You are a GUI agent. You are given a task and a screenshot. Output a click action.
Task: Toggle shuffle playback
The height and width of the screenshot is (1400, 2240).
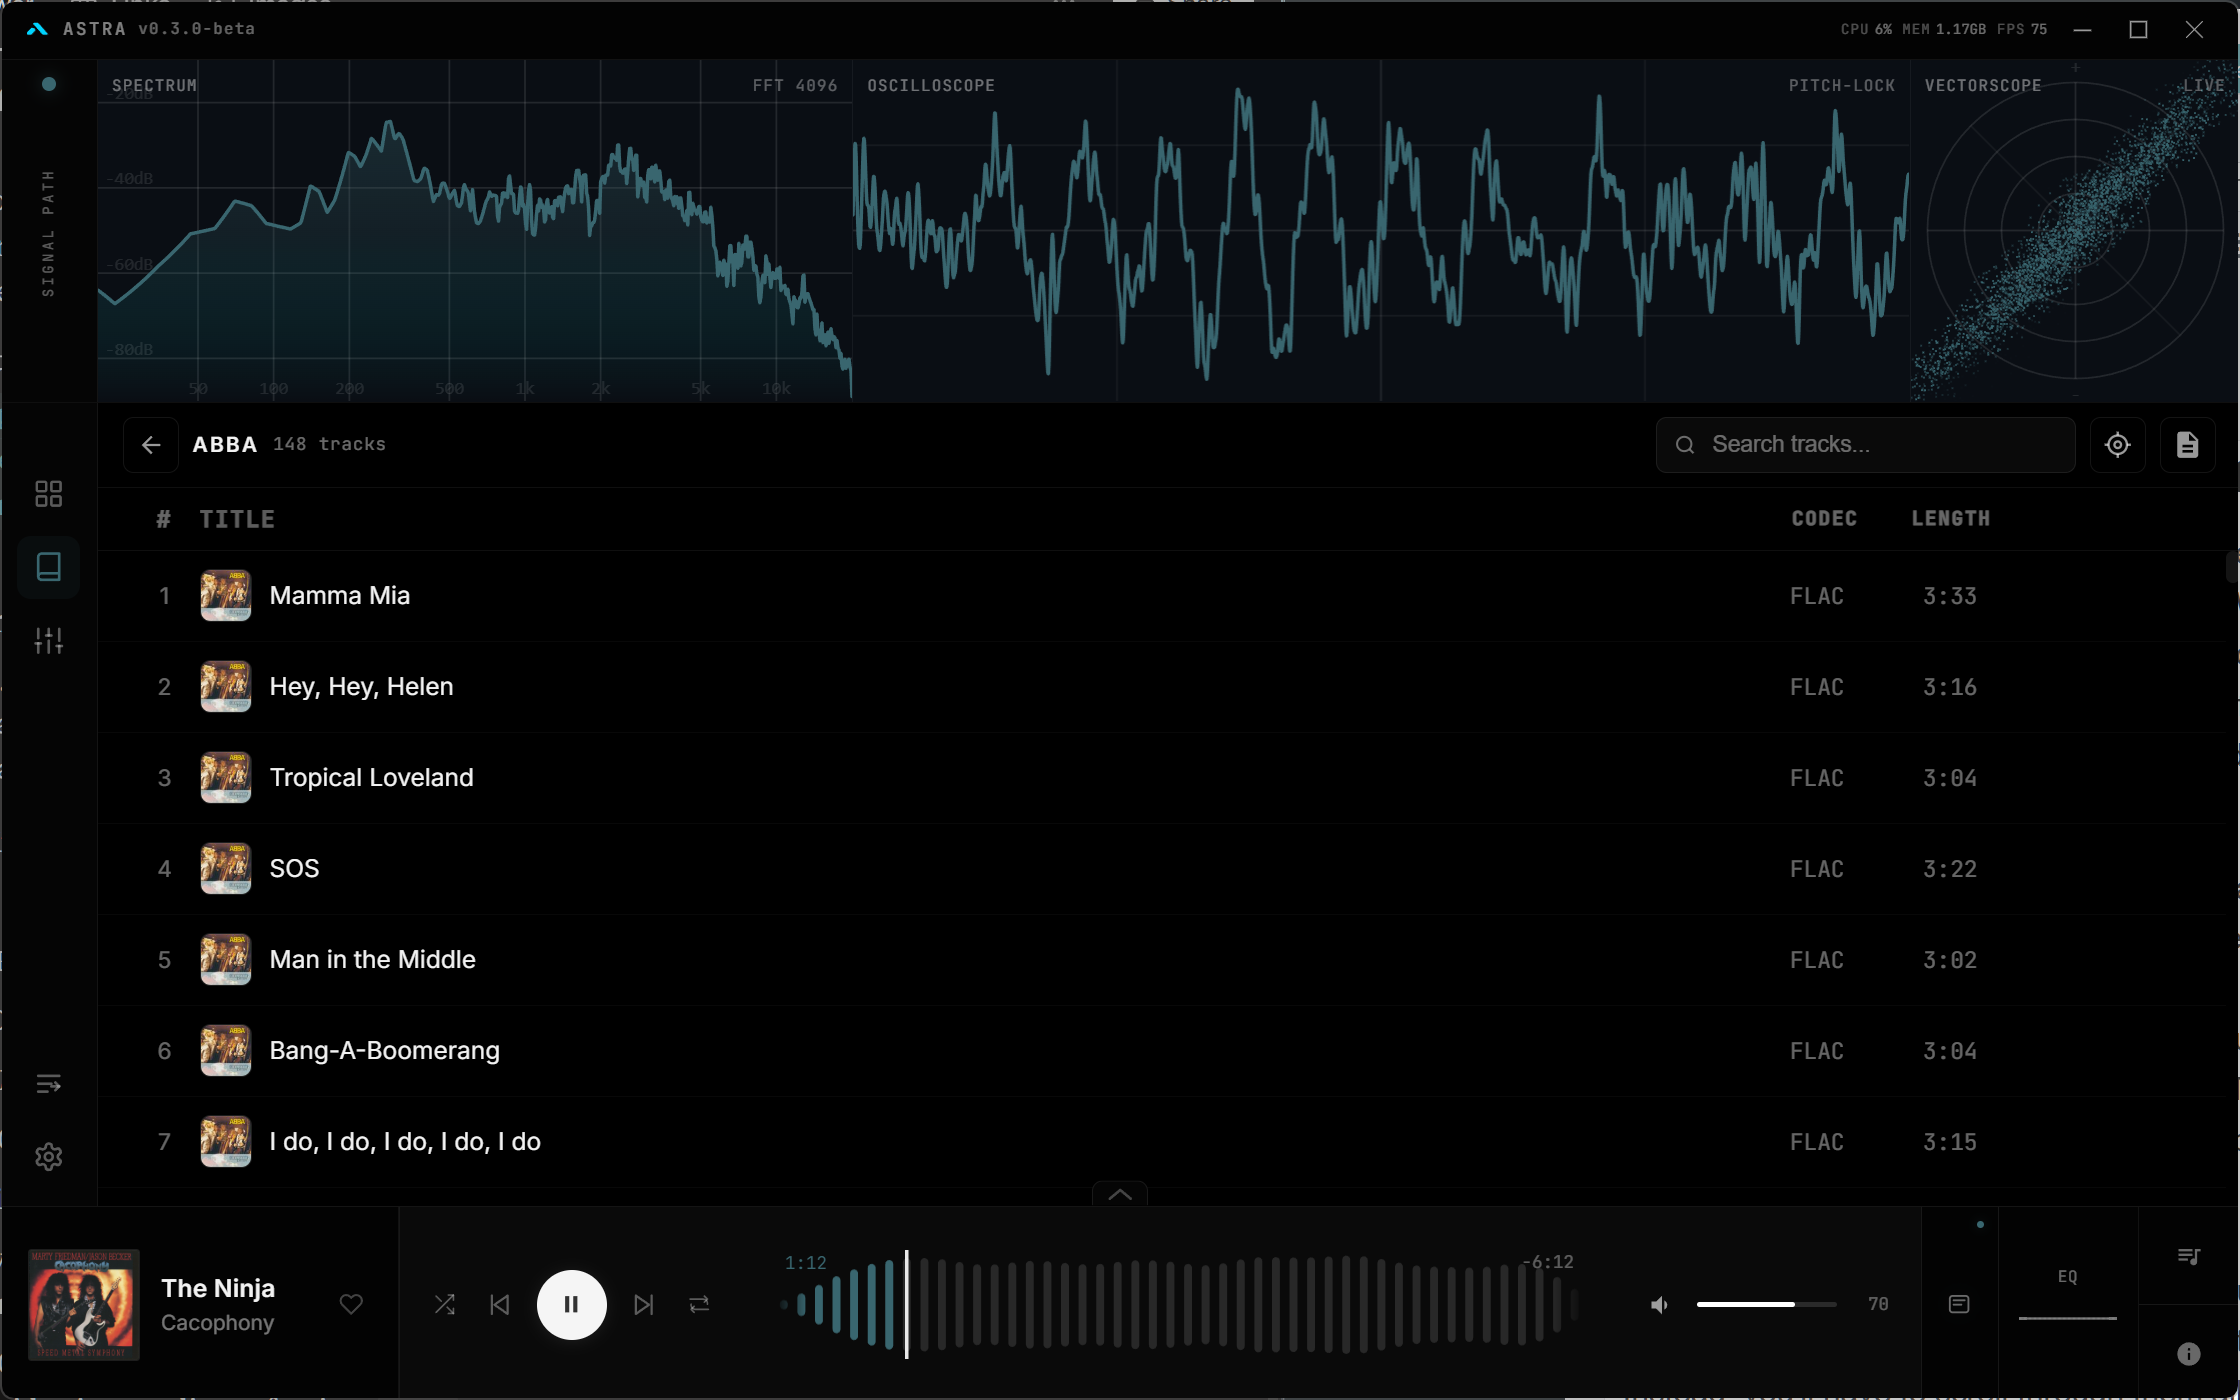tap(445, 1305)
